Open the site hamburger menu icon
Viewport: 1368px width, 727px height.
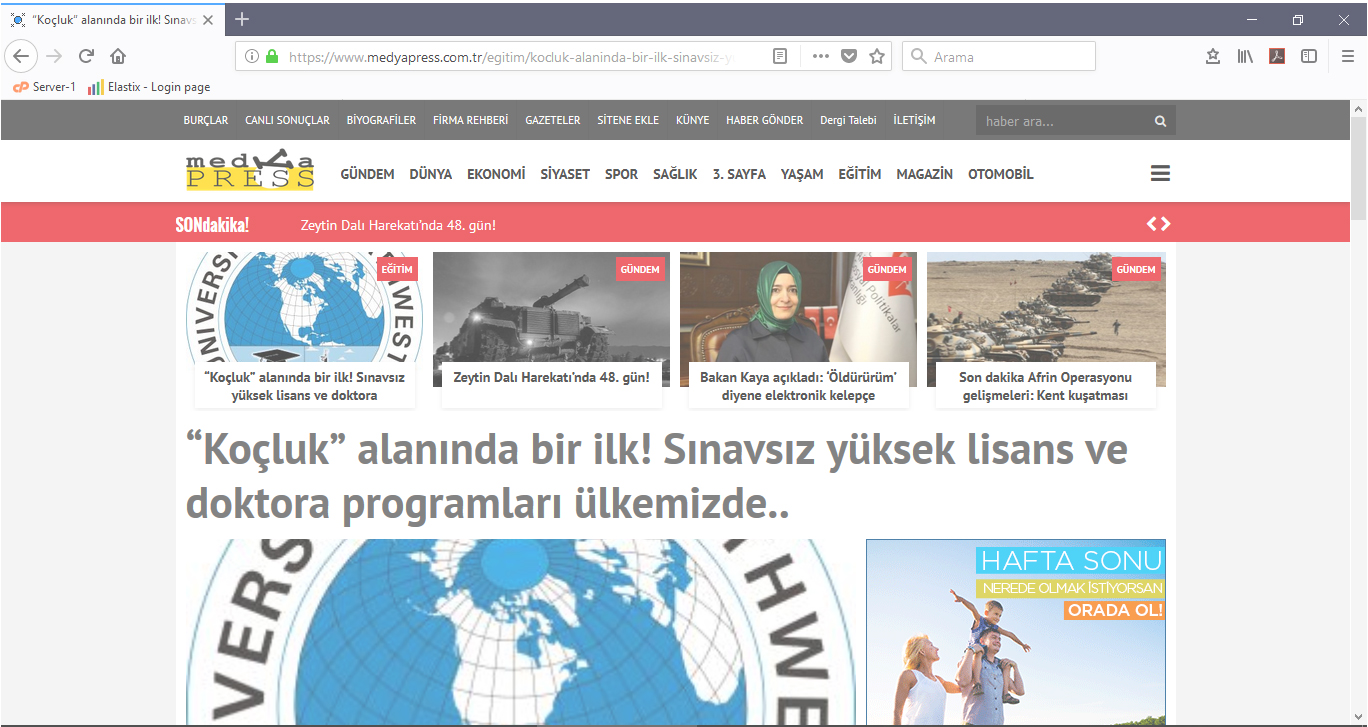click(x=1160, y=174)
